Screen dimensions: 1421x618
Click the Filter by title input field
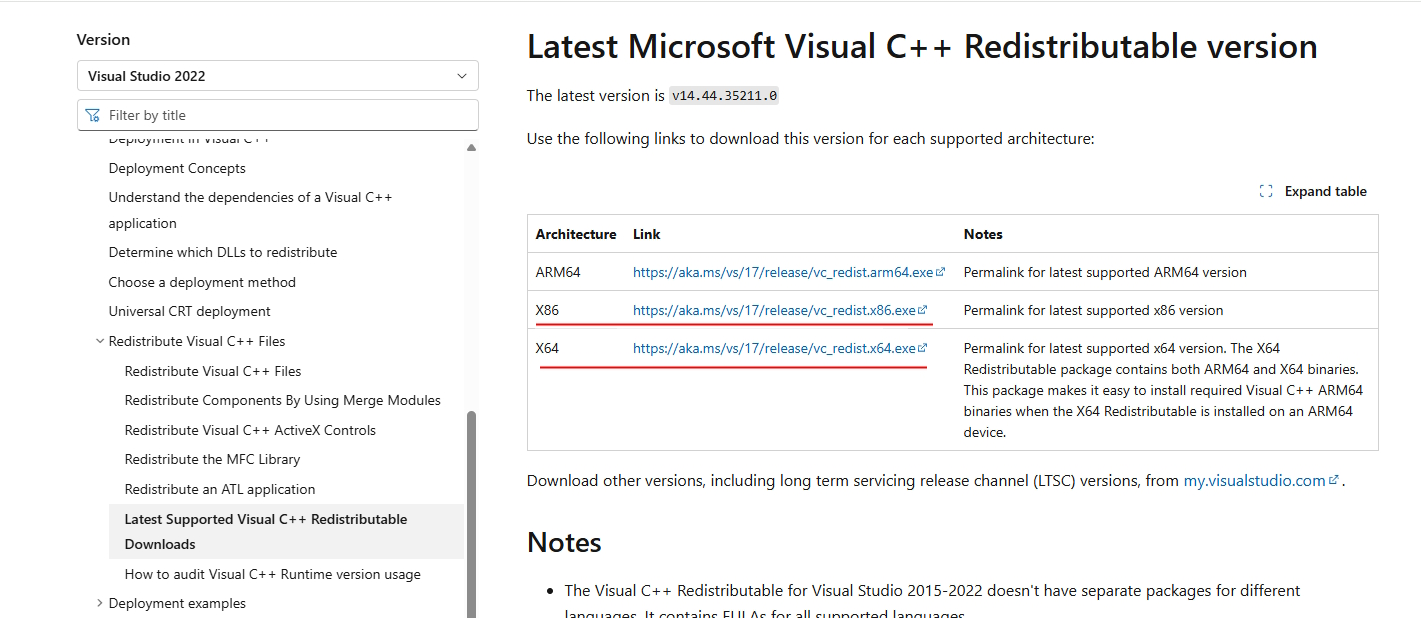coord(277,115)
